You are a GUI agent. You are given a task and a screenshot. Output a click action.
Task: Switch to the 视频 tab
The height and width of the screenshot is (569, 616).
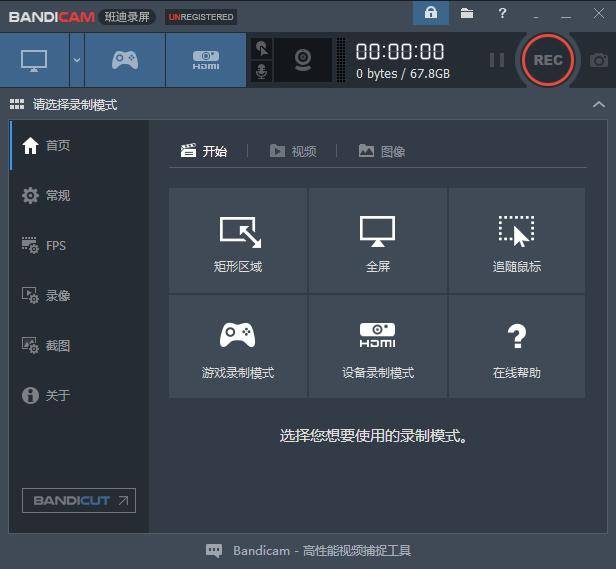coord(293,151)
